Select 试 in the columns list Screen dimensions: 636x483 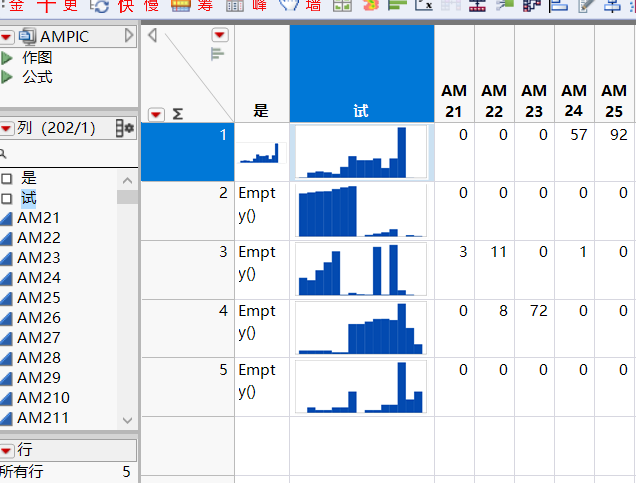[x=29, y=198]
